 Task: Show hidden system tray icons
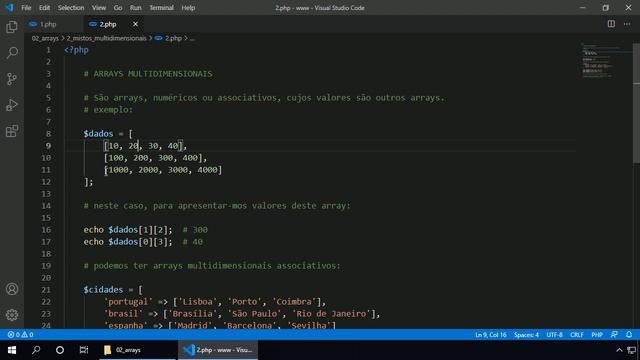[619, 350]
